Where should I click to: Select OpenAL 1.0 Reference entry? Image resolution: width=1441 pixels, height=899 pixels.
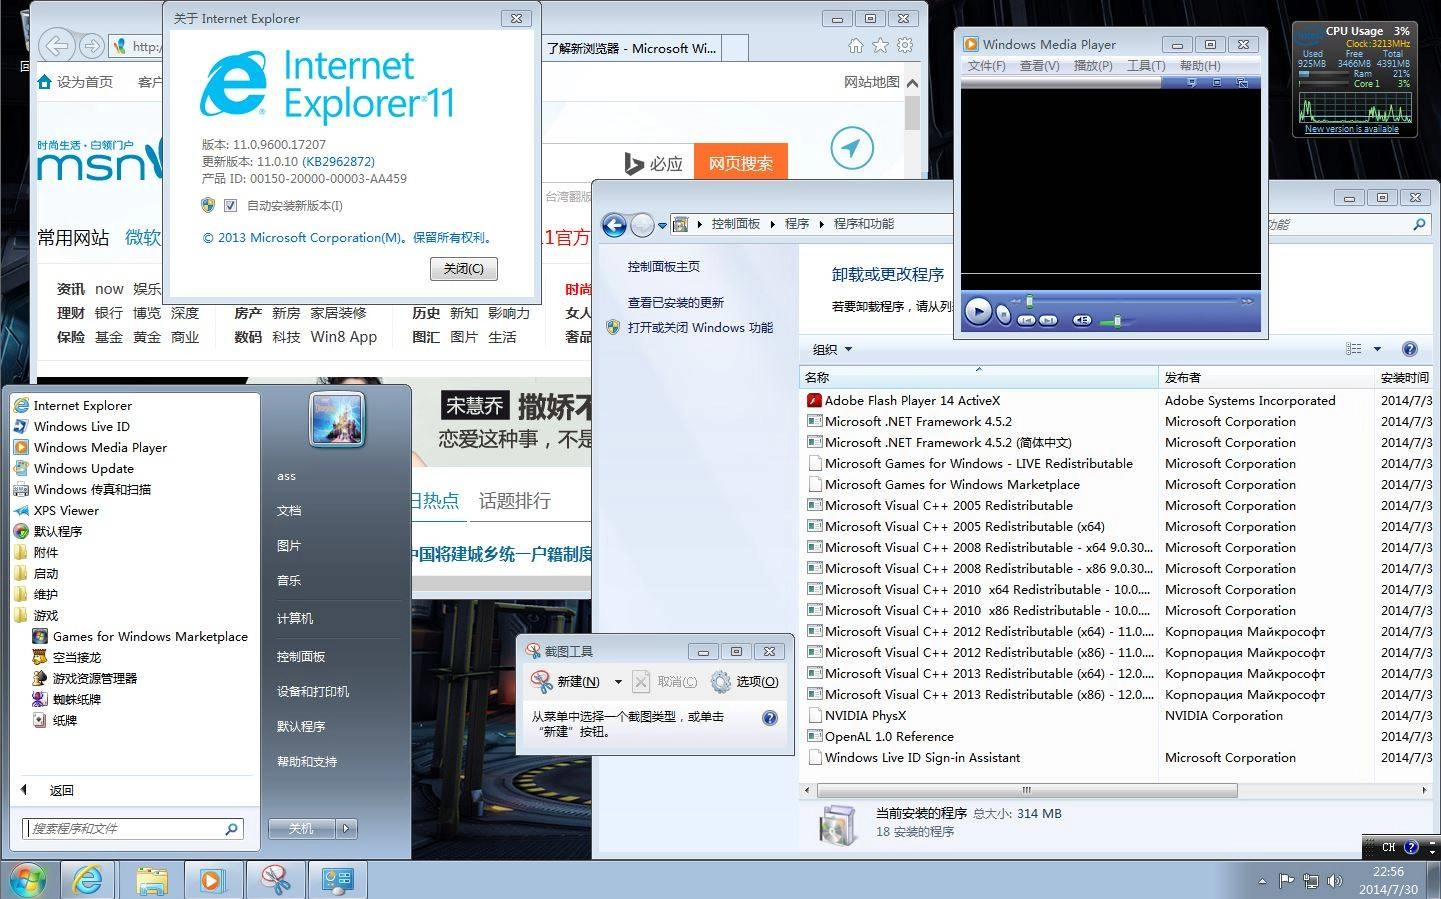(889, 736)
